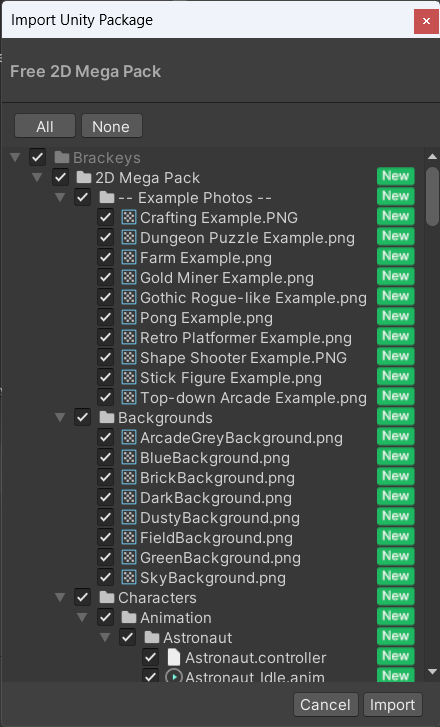Uncheck the Backgrounds folder checkbox
Image resolution: width=440 pixels, height=727 pixels.
(x=83, y=417)
